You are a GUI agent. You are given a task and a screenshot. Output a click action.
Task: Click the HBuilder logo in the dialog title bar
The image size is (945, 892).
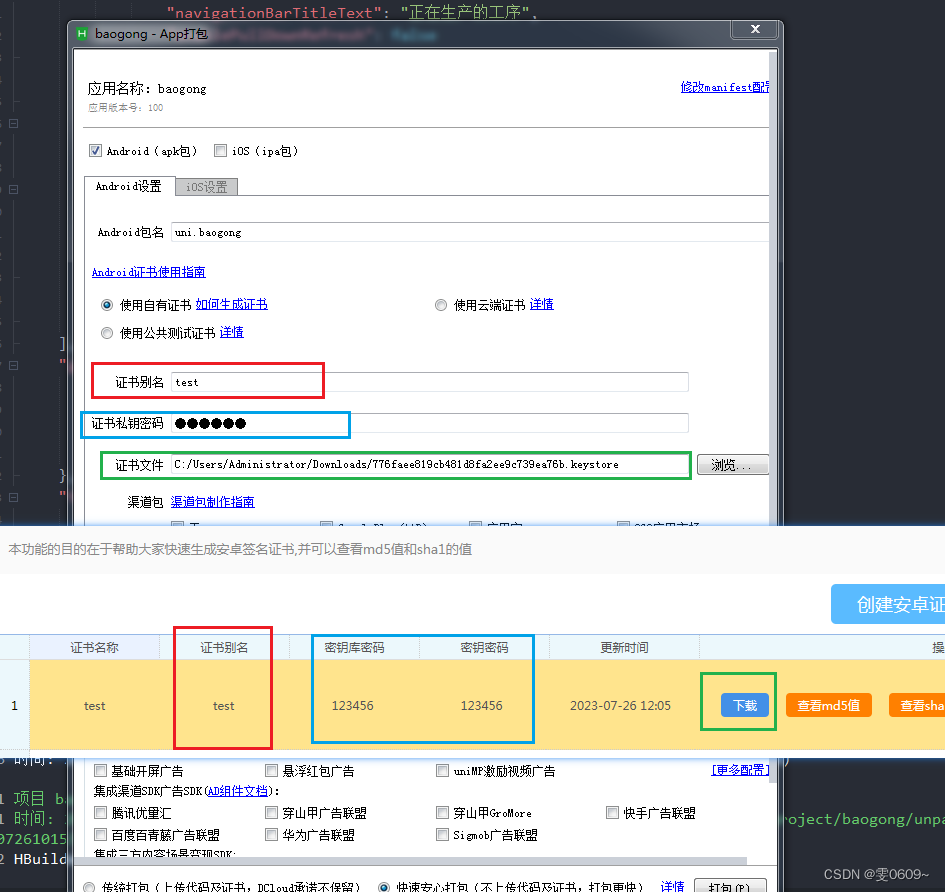coord(82,34)
